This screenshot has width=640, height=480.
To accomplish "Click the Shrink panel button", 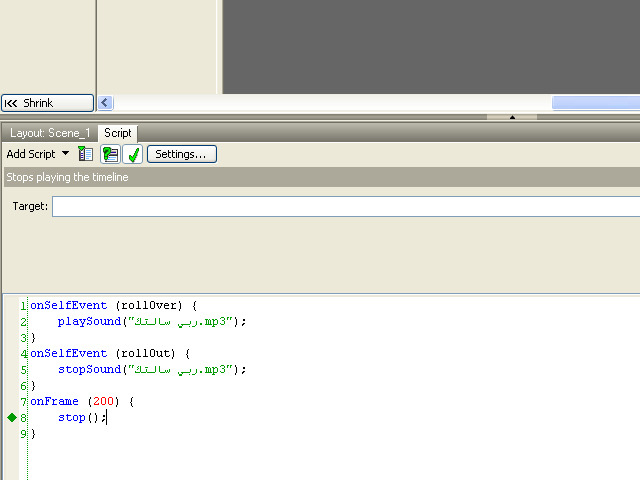I will pos(47,103).
